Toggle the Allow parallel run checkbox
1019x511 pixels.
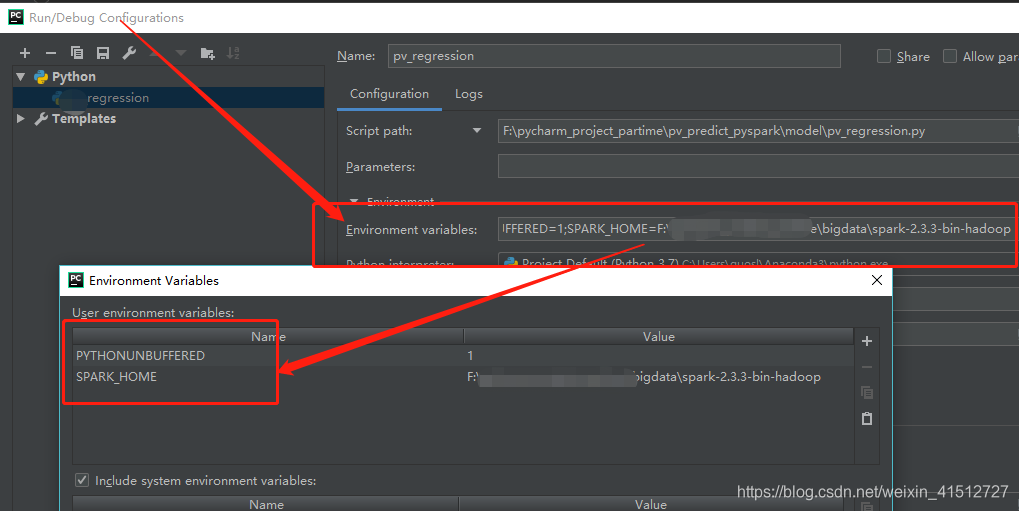pos(950,57)
